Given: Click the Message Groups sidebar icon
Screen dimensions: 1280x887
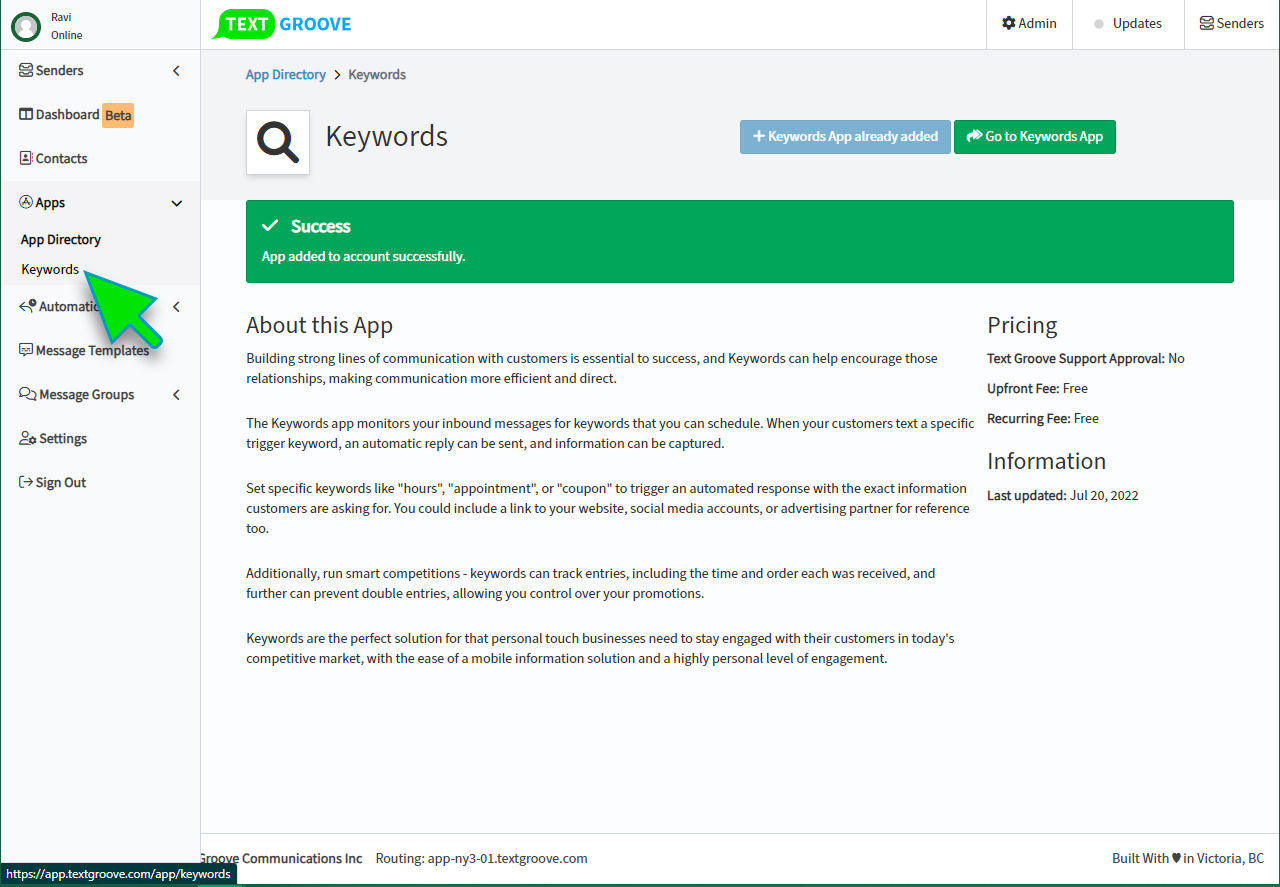Looking at the screenshot, I should 28,395.
